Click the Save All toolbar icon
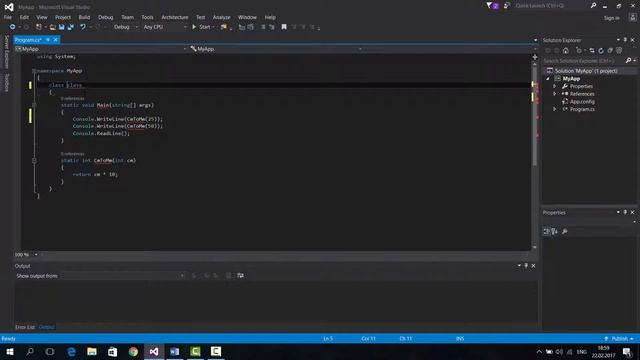This screenshot has width=640, height=360. (x=71, y=27)
